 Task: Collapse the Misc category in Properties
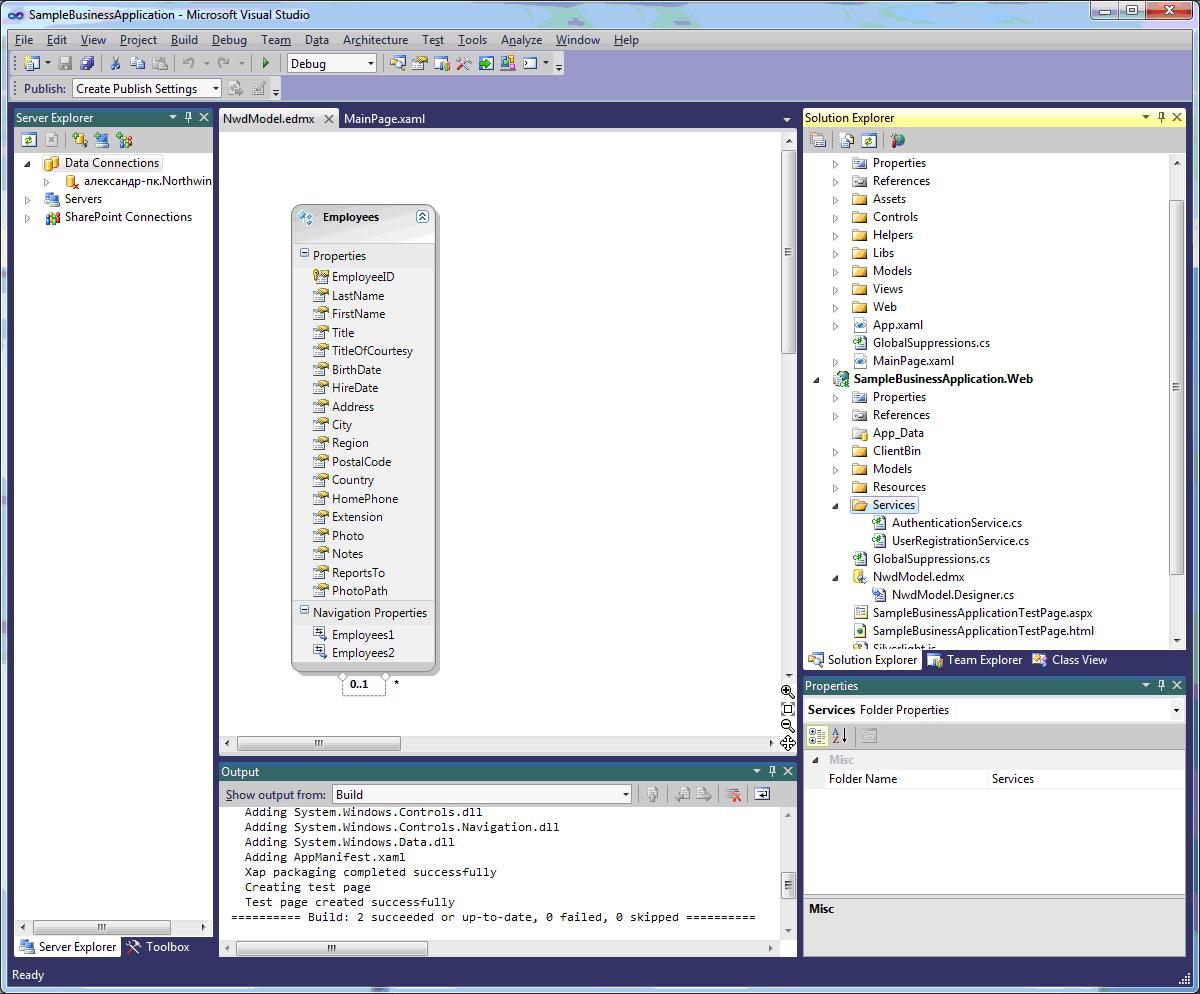(815, 760)
